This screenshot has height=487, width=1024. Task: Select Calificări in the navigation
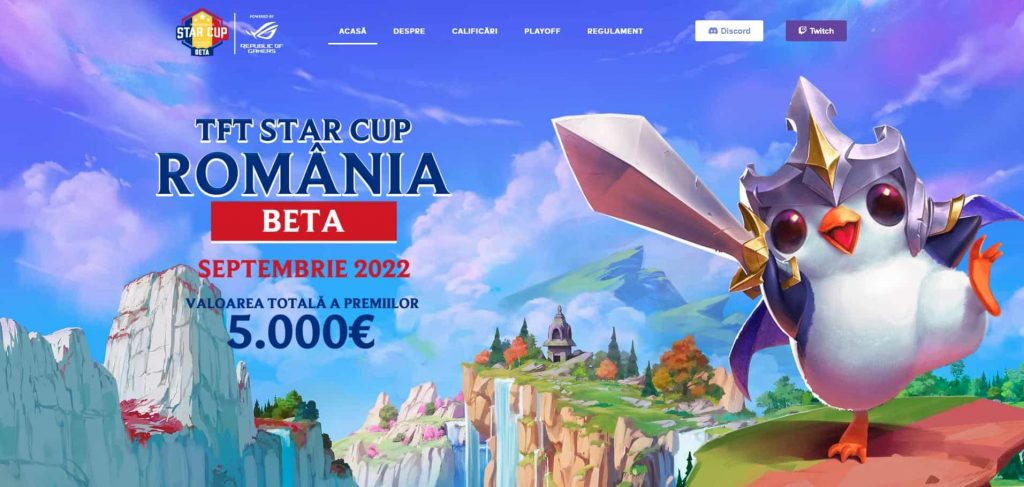(474, 31)
